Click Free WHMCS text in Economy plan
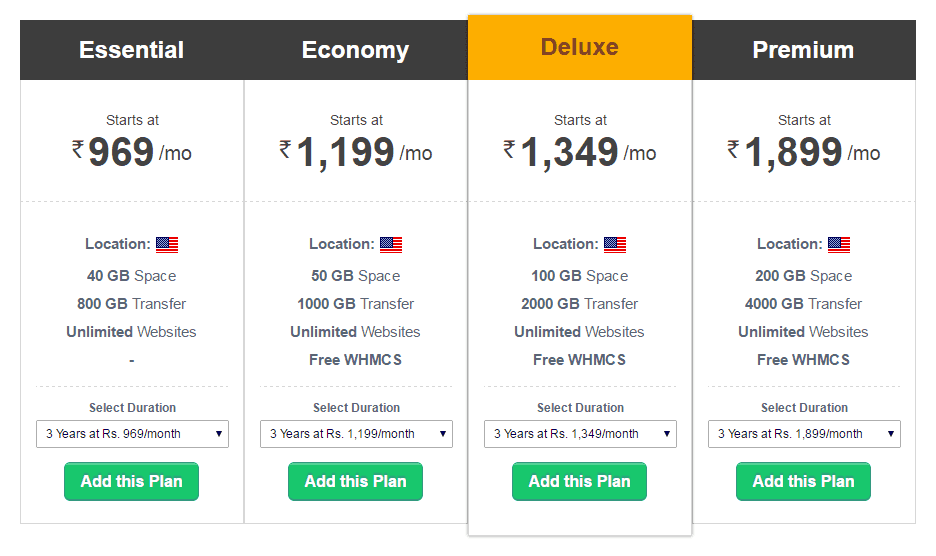Viewport: 936px width, 556px height. 356,360
